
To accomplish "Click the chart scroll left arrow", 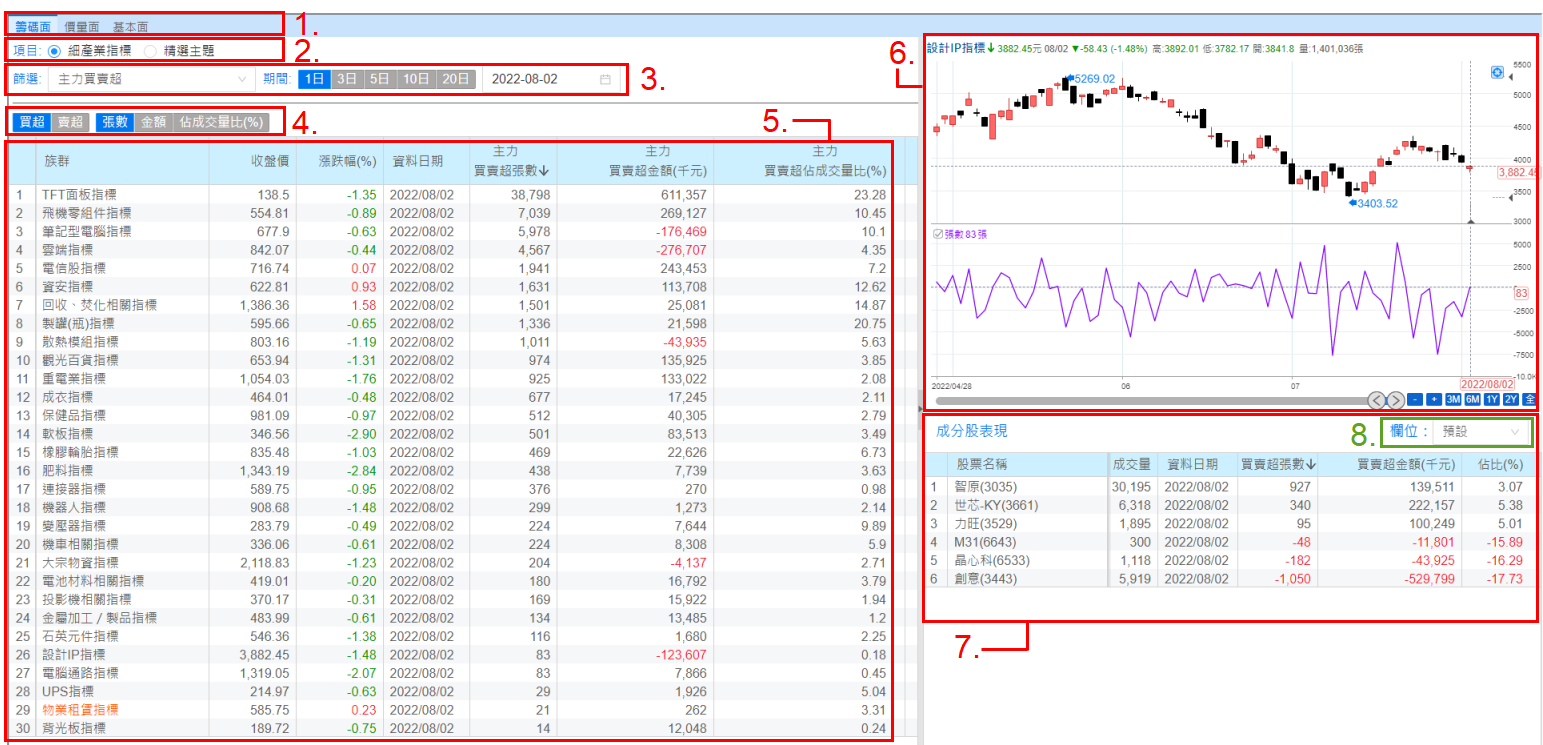I will (x=1376, y=400).
